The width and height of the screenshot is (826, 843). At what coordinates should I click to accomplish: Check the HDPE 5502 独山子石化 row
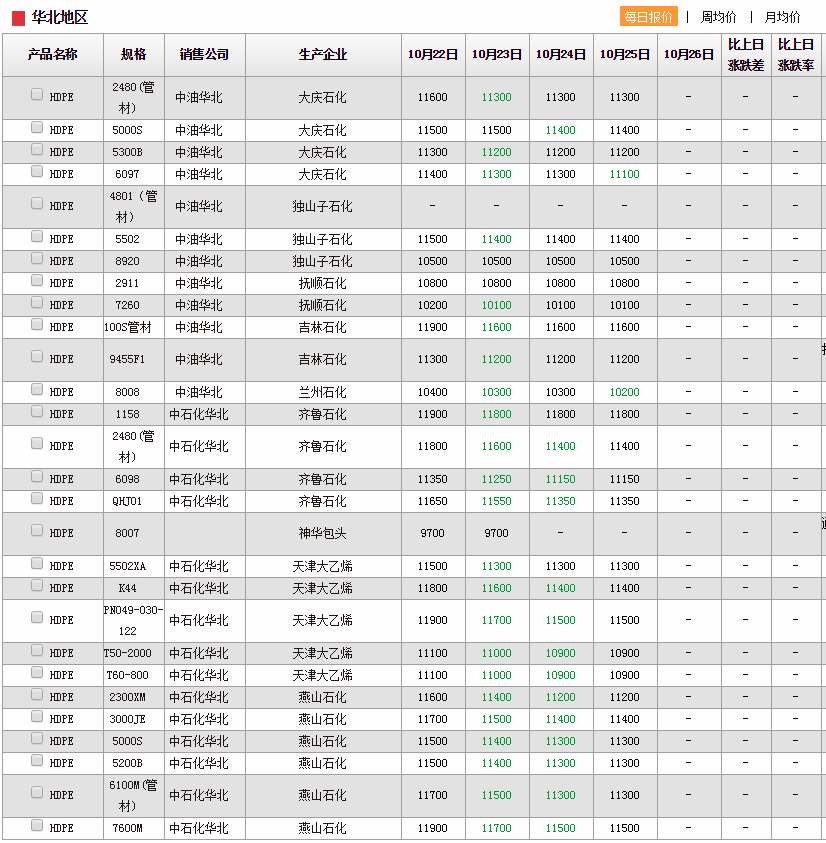click(37, 237)
